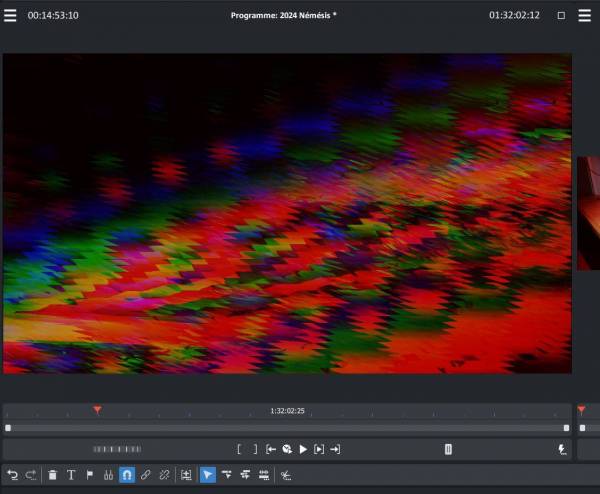Screen dimensions: 600x494
Task: Open the right hamburger menu at top
Action: pos(585,16)
